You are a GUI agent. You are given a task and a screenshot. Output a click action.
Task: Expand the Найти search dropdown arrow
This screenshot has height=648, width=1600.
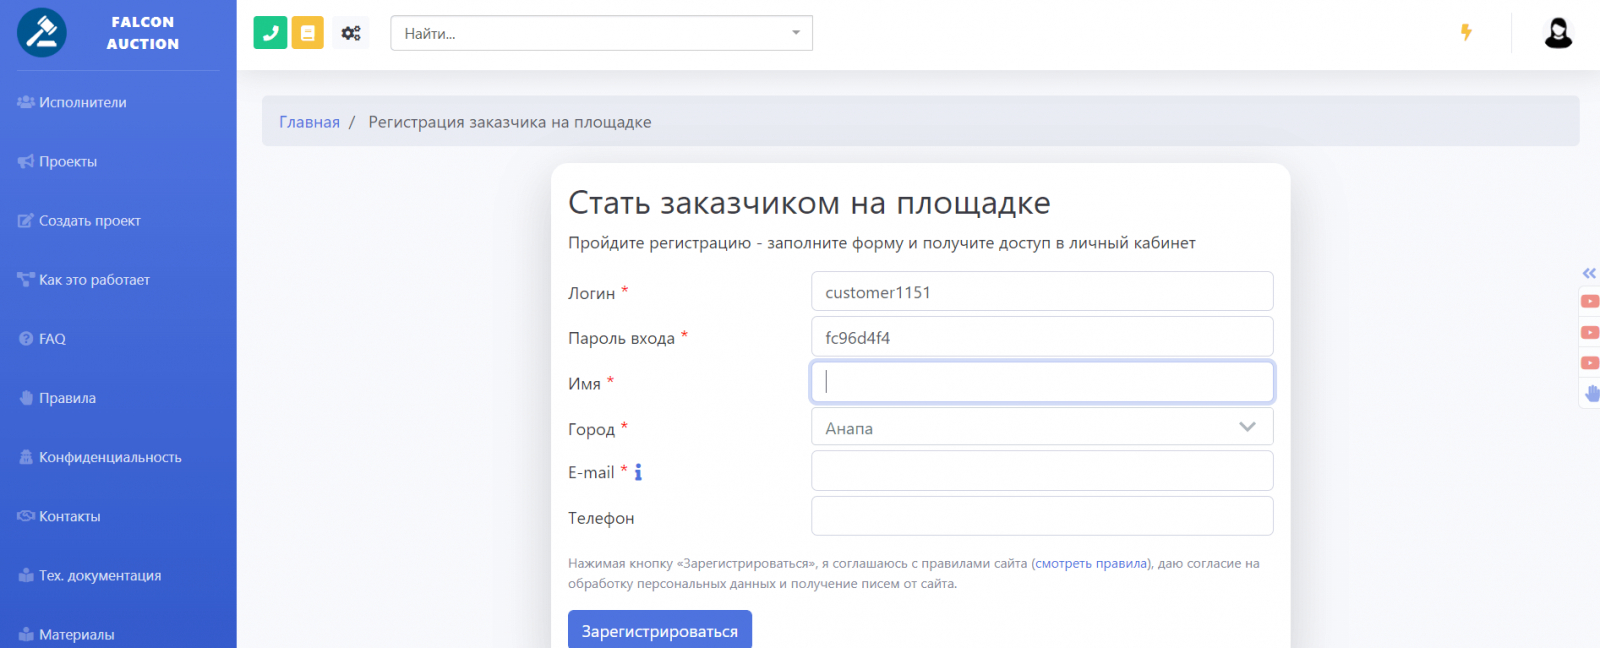tap(796, 33)
